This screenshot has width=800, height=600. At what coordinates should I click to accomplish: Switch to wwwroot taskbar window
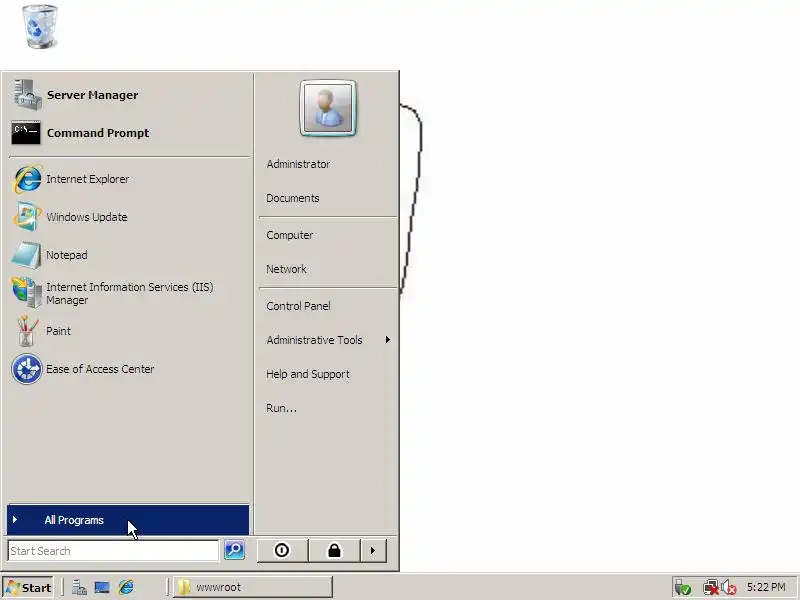(253, 587)
